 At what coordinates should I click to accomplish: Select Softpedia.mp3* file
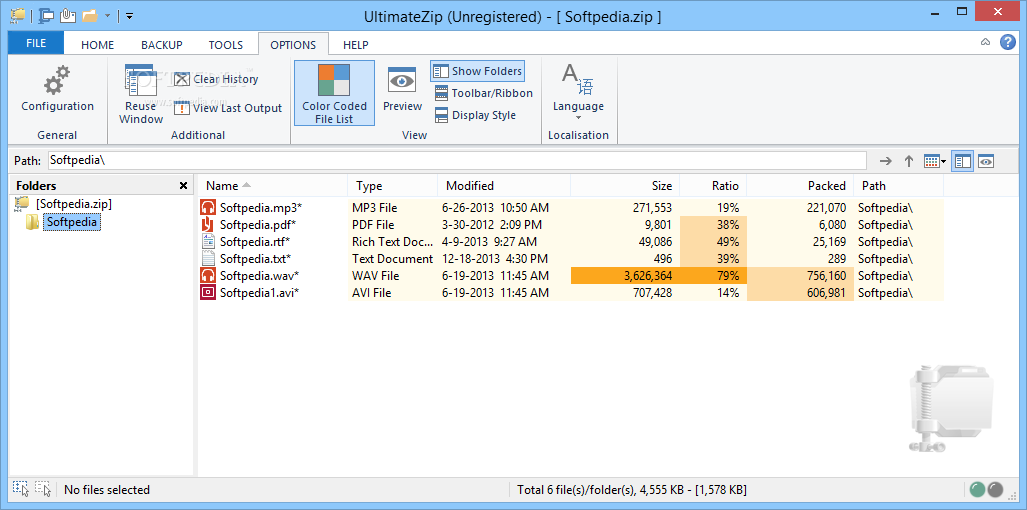coord(261,208)
